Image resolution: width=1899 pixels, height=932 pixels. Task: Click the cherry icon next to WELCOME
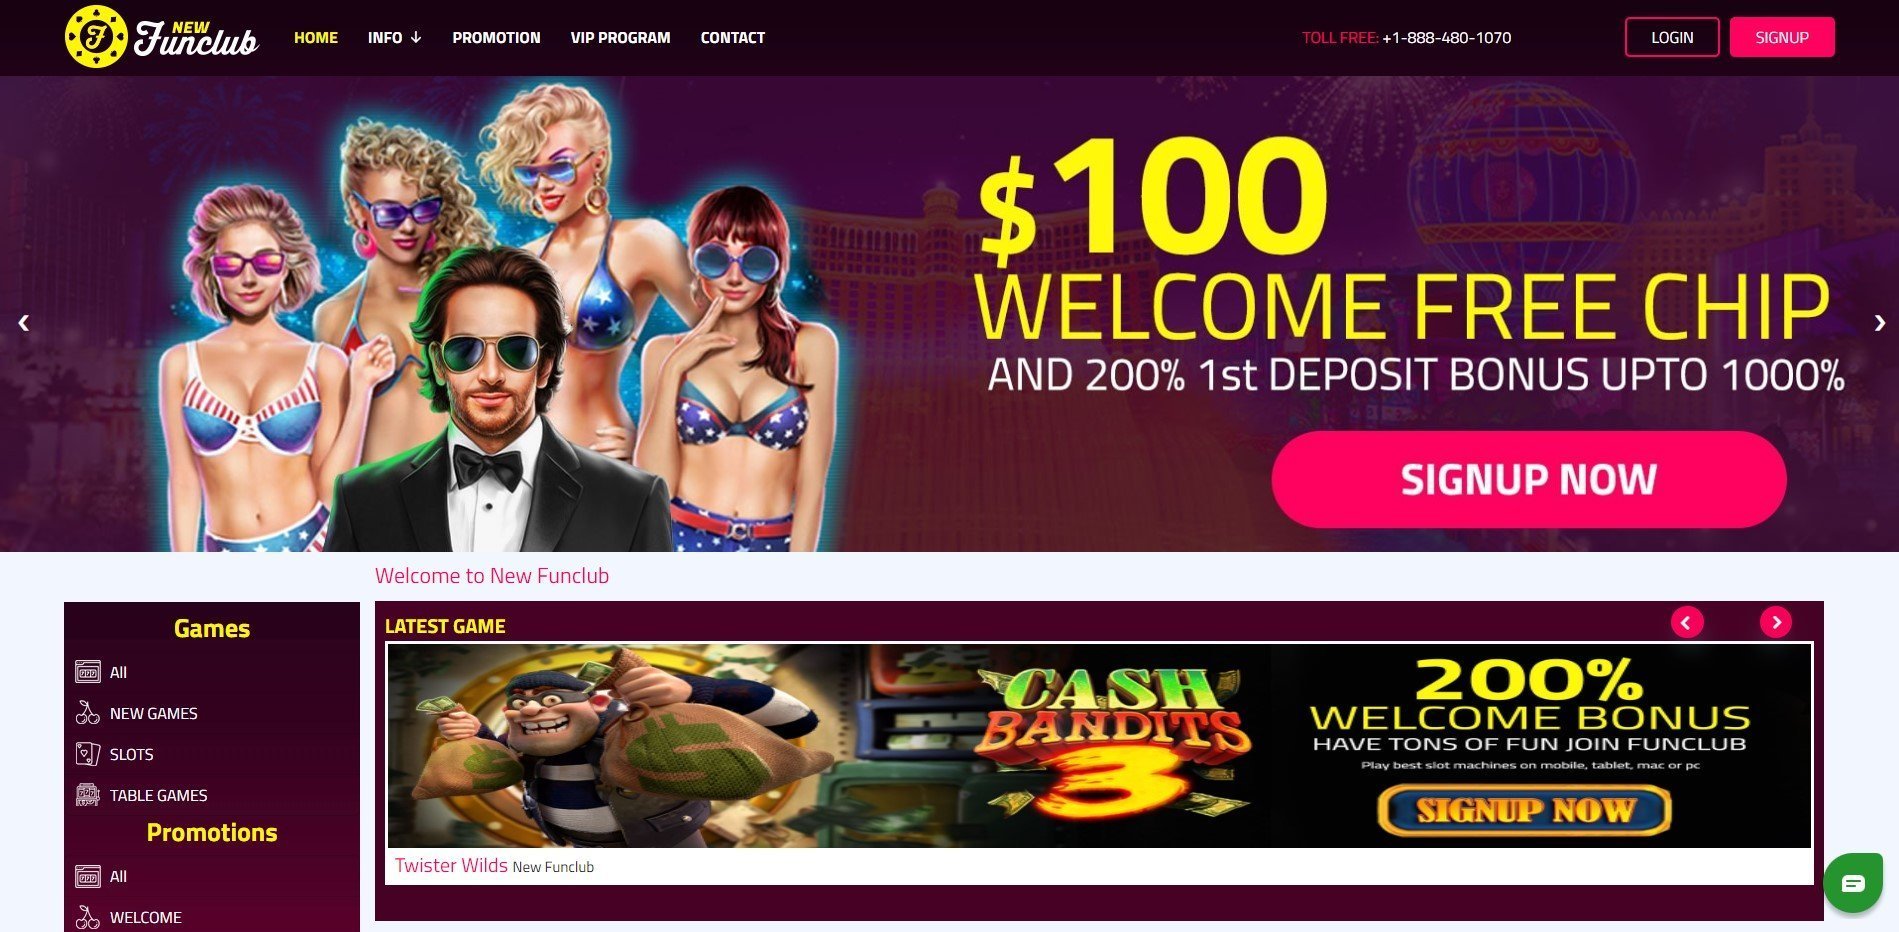click(88, 917)
